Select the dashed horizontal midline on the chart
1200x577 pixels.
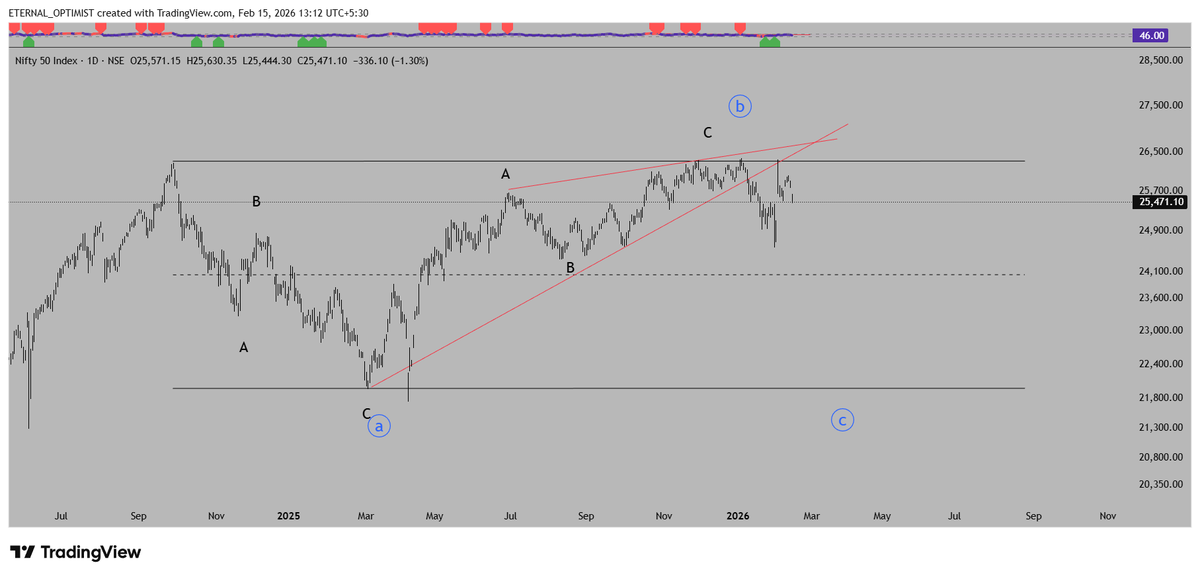pyautogui.click(x=599, y=275)
